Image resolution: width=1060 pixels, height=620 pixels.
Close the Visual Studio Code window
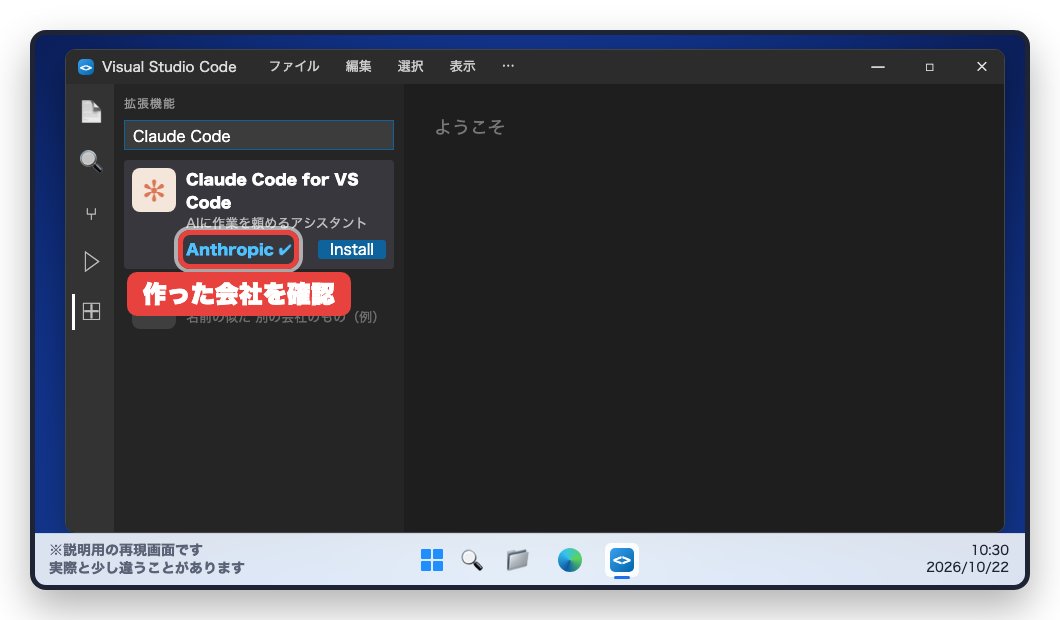coord(982,66)
